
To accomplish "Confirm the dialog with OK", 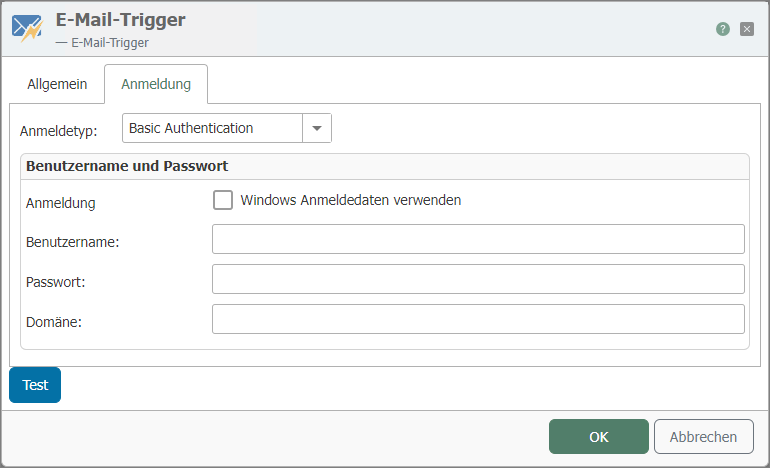I will tap(598, 437).
